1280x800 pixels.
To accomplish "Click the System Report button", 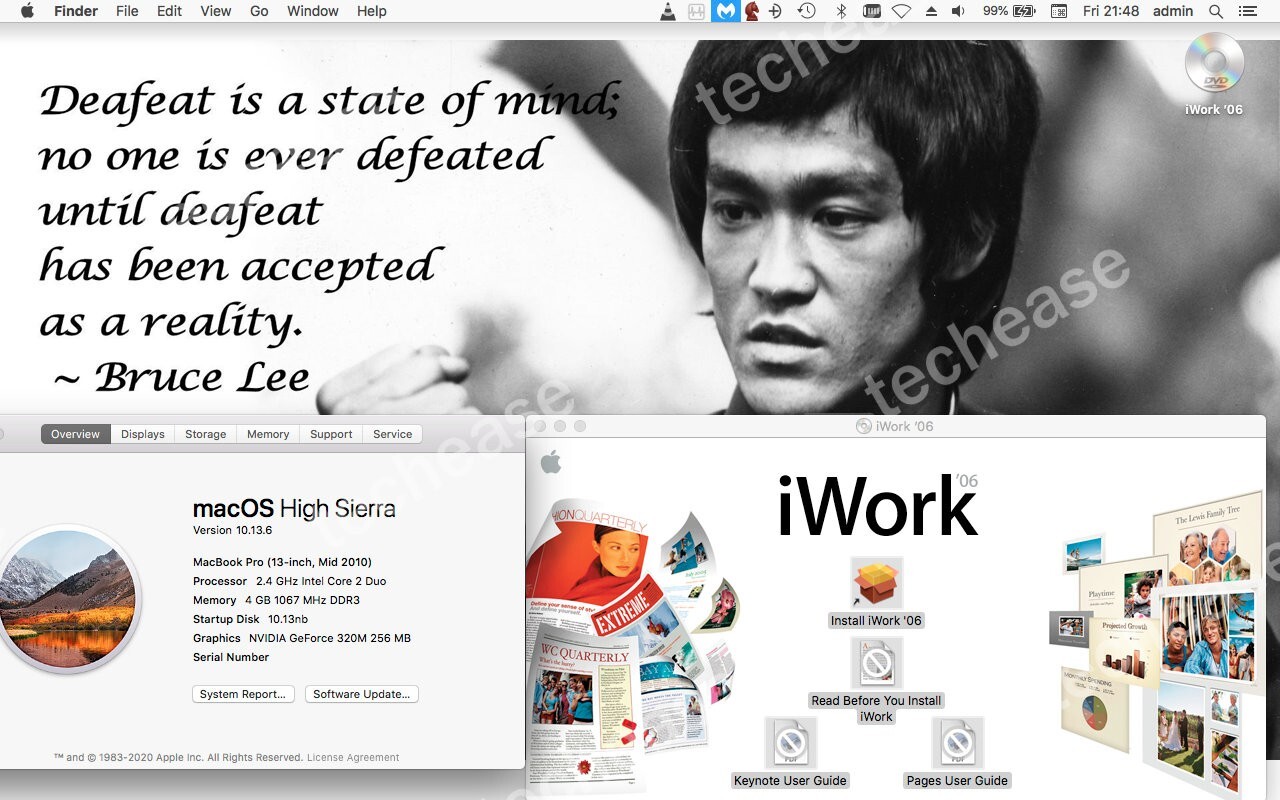I will coord(243,694).
